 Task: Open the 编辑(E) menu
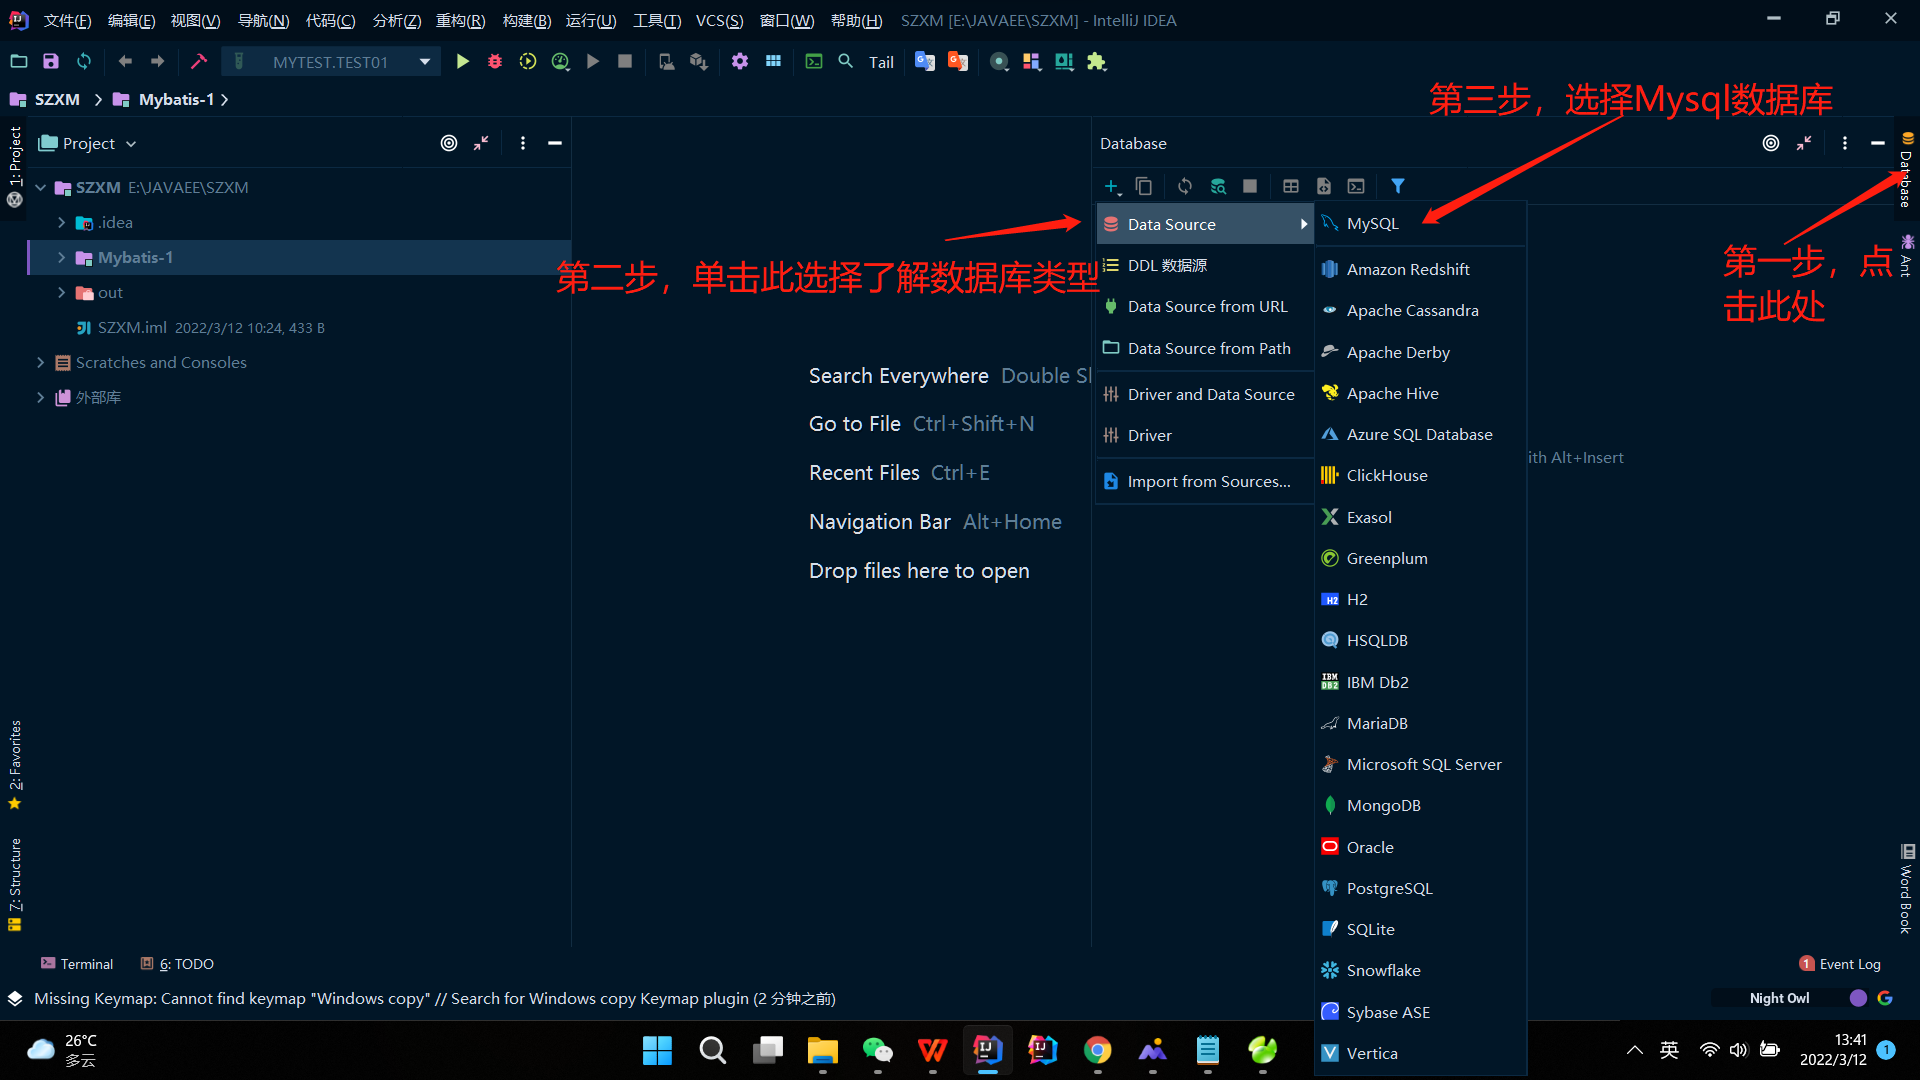click(131, 20)
